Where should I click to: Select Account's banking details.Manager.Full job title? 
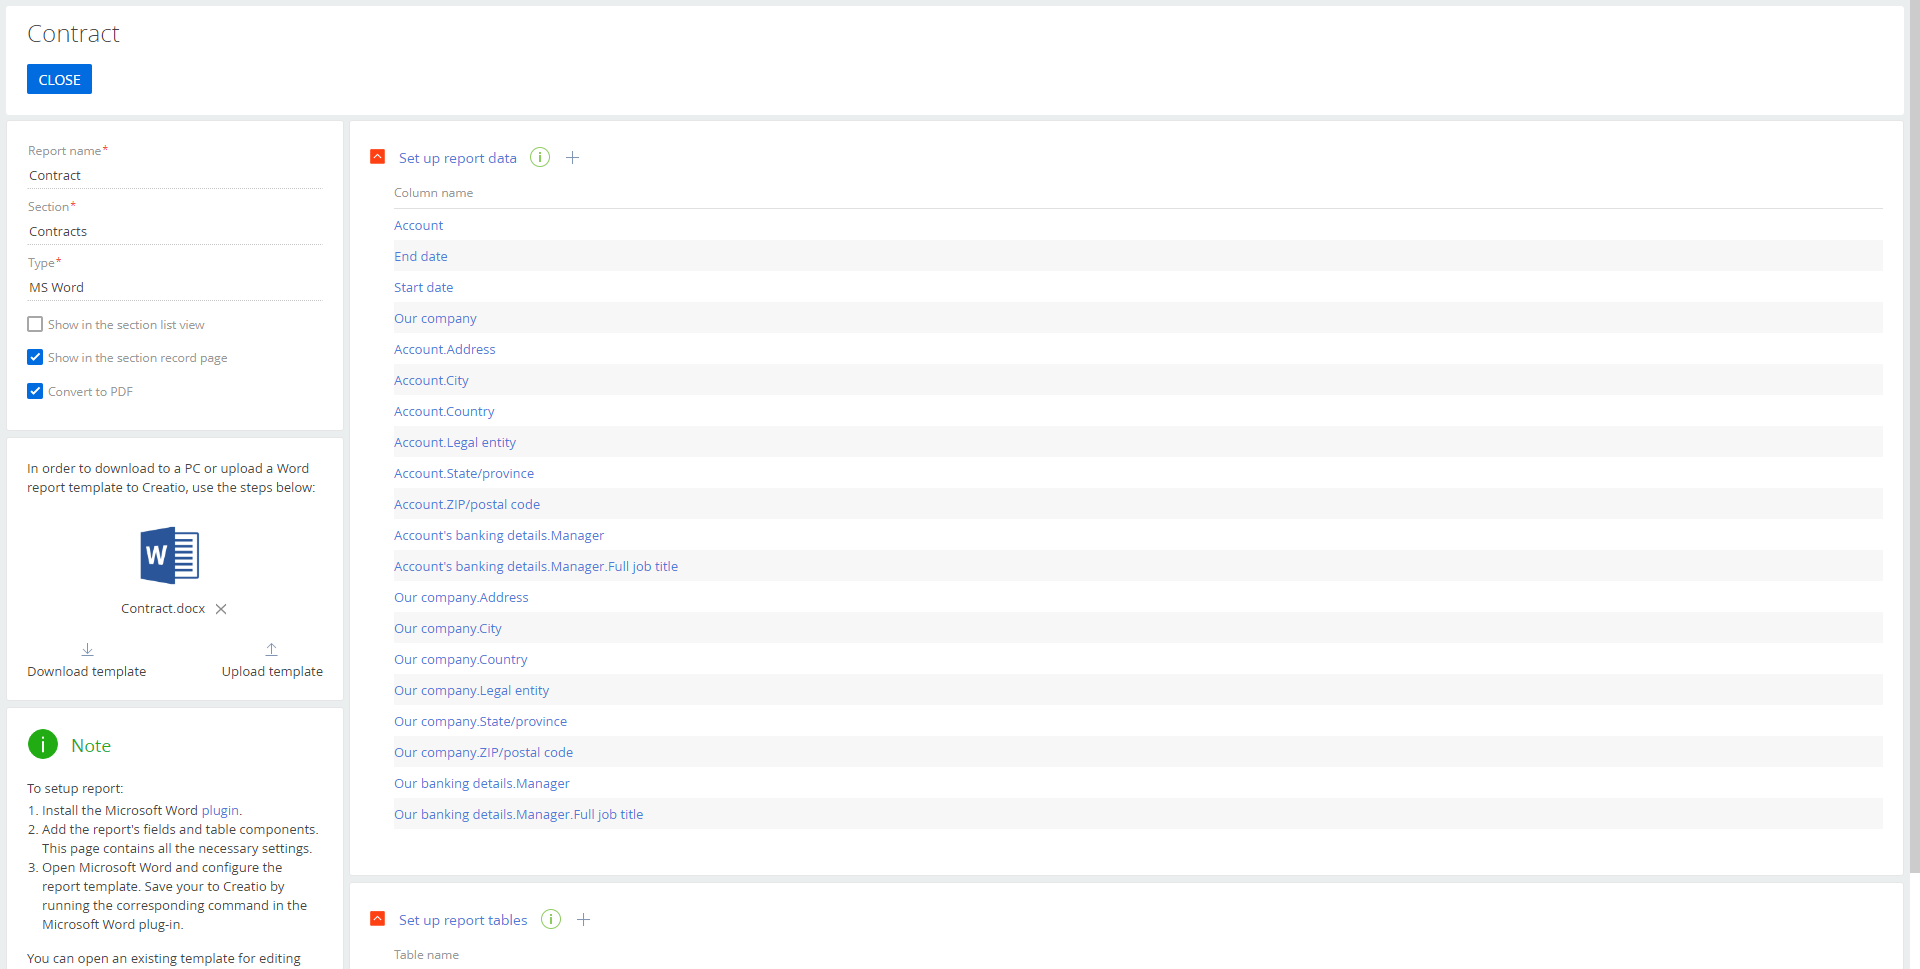click(536, 567)
